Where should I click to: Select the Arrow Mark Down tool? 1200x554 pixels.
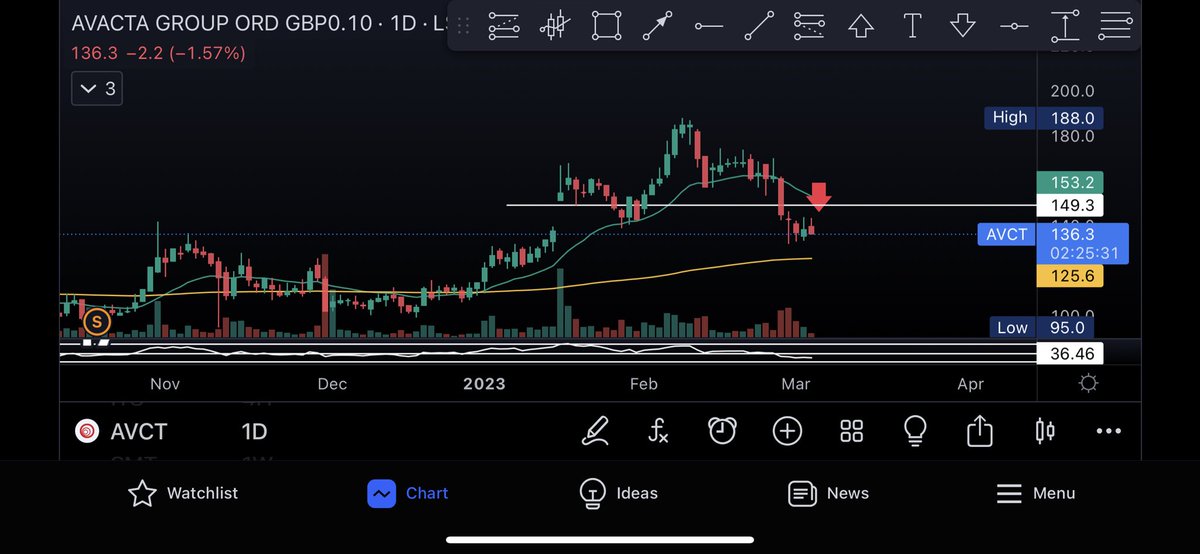coord(963,25)
